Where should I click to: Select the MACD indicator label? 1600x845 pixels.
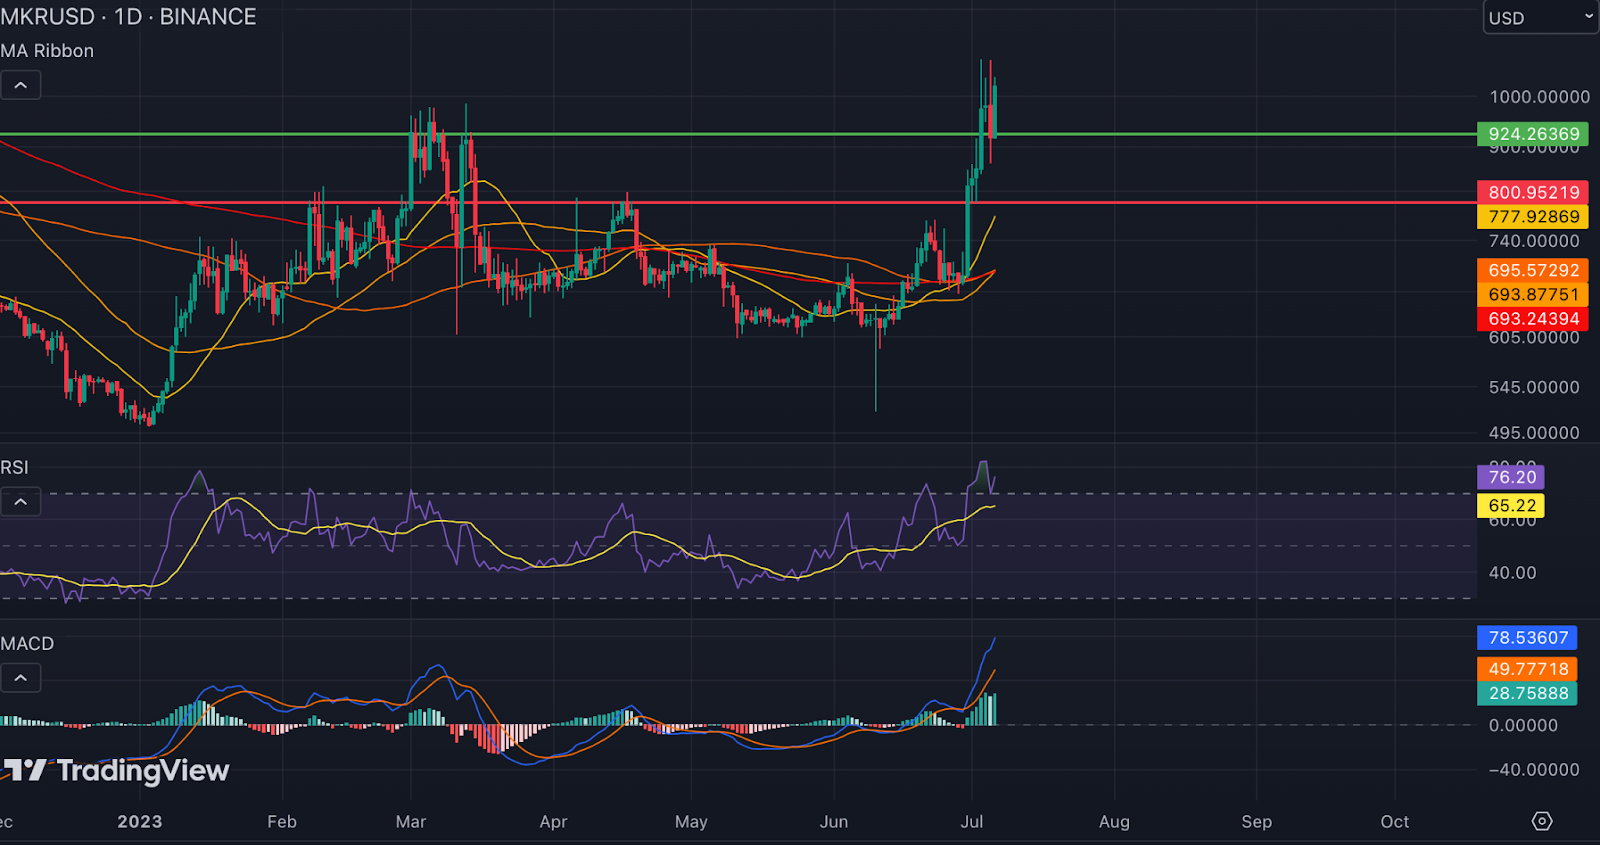(x=27, y=644)
